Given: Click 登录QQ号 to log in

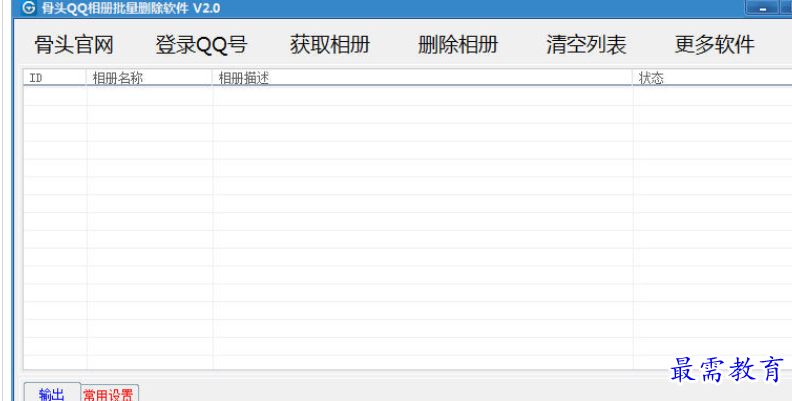Looking at the screenshot, I should point(201,45).
